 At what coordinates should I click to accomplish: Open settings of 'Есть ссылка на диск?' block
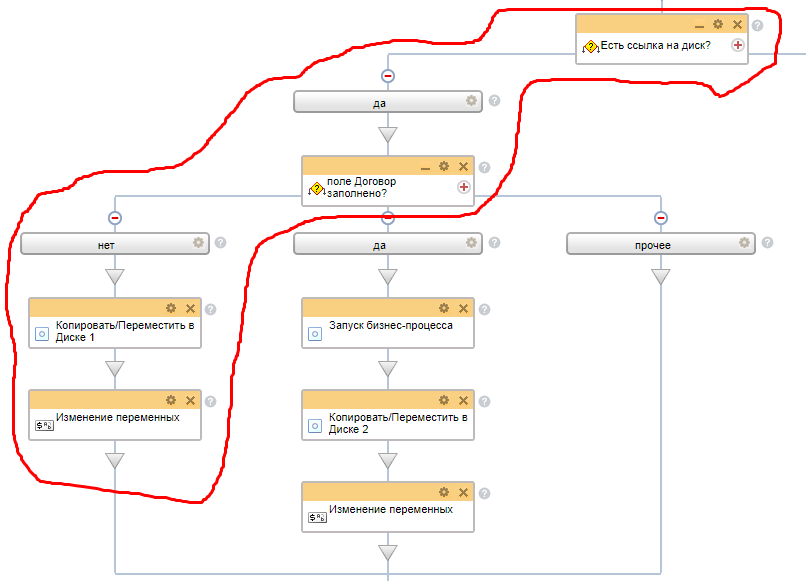pos(717,25)
